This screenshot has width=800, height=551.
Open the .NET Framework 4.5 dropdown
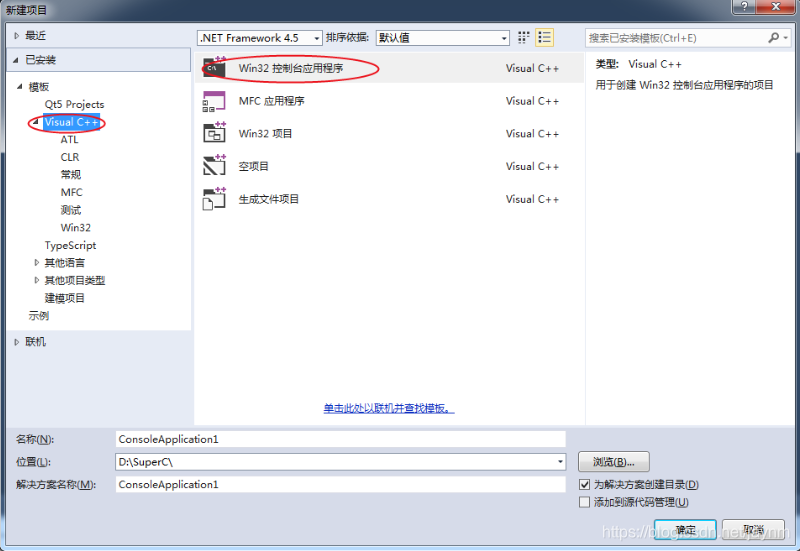260,38
